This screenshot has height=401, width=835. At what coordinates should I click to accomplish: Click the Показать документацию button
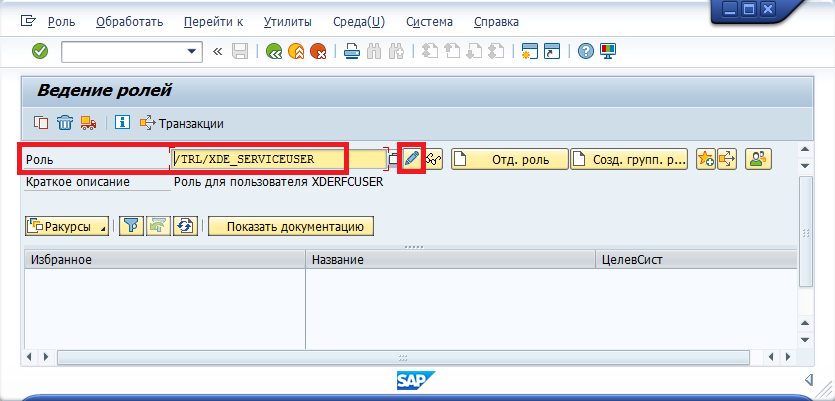(x=291, y=226)
